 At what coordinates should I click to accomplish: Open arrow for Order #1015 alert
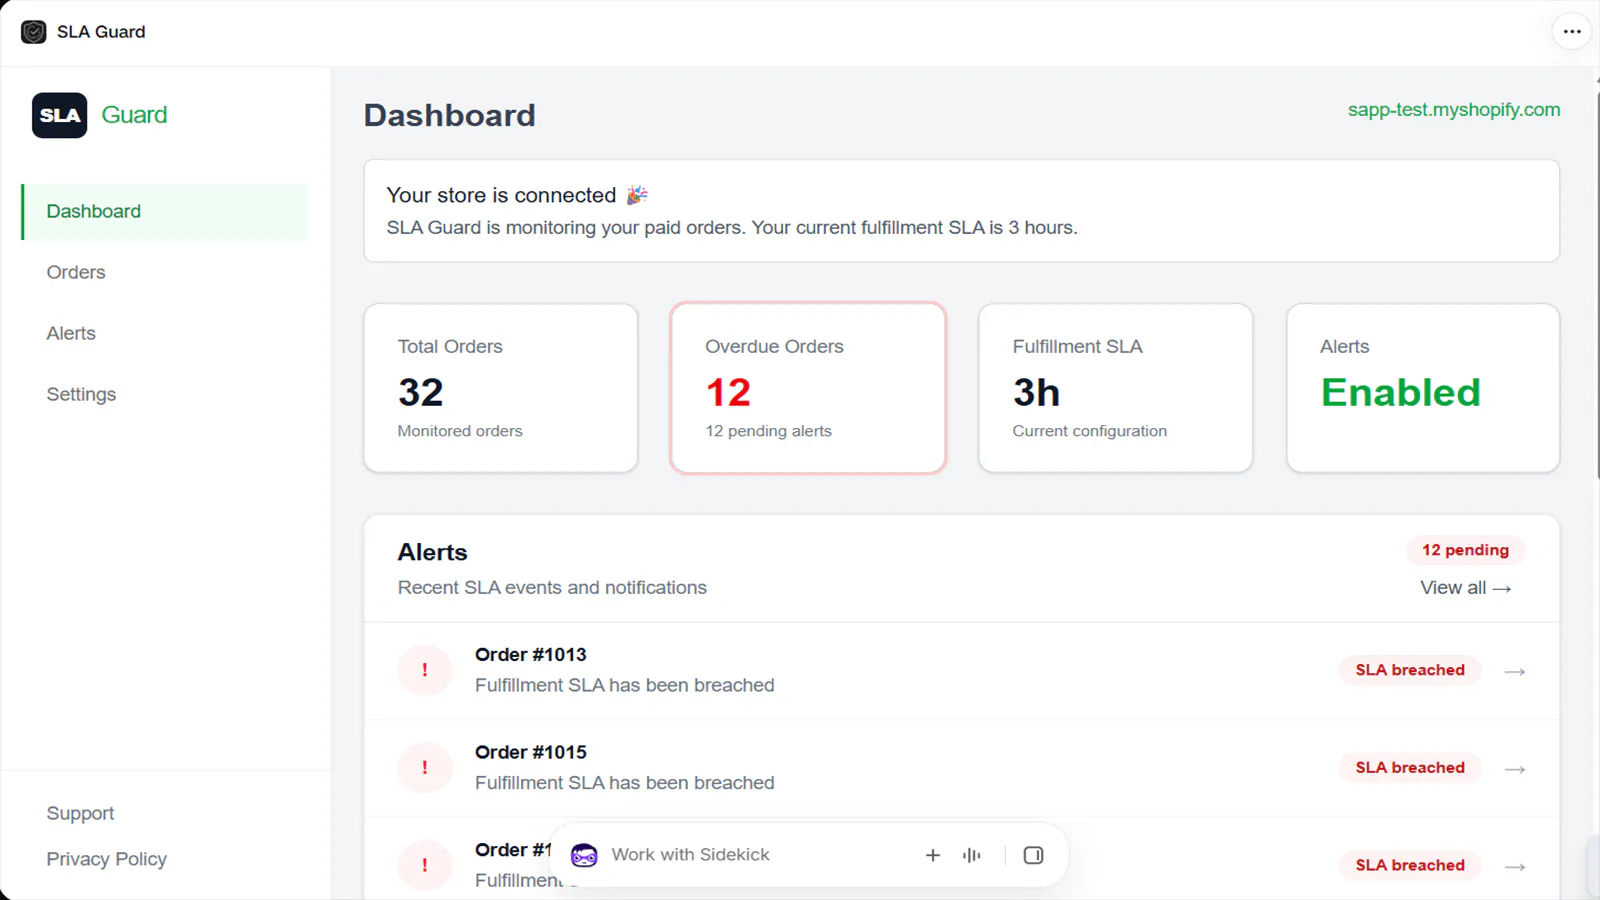point(1515,769)
